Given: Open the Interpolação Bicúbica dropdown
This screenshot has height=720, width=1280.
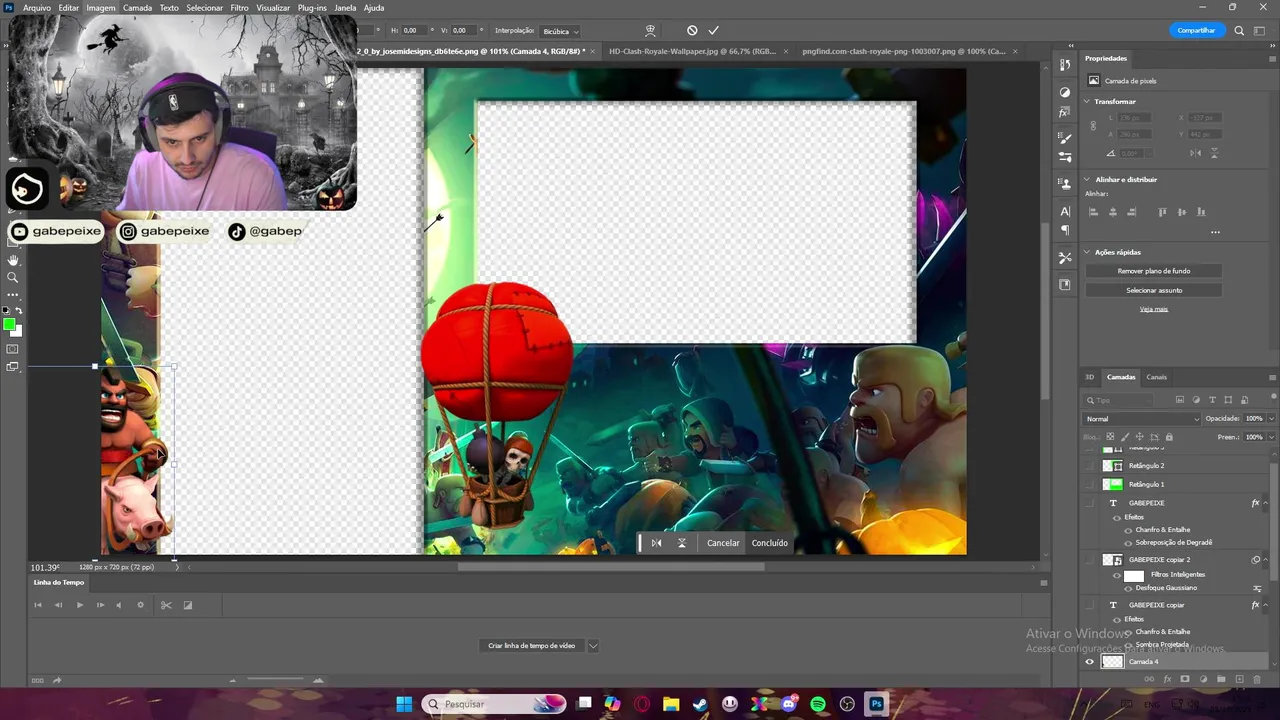Looking at the screenshot, I should point(561,31).
